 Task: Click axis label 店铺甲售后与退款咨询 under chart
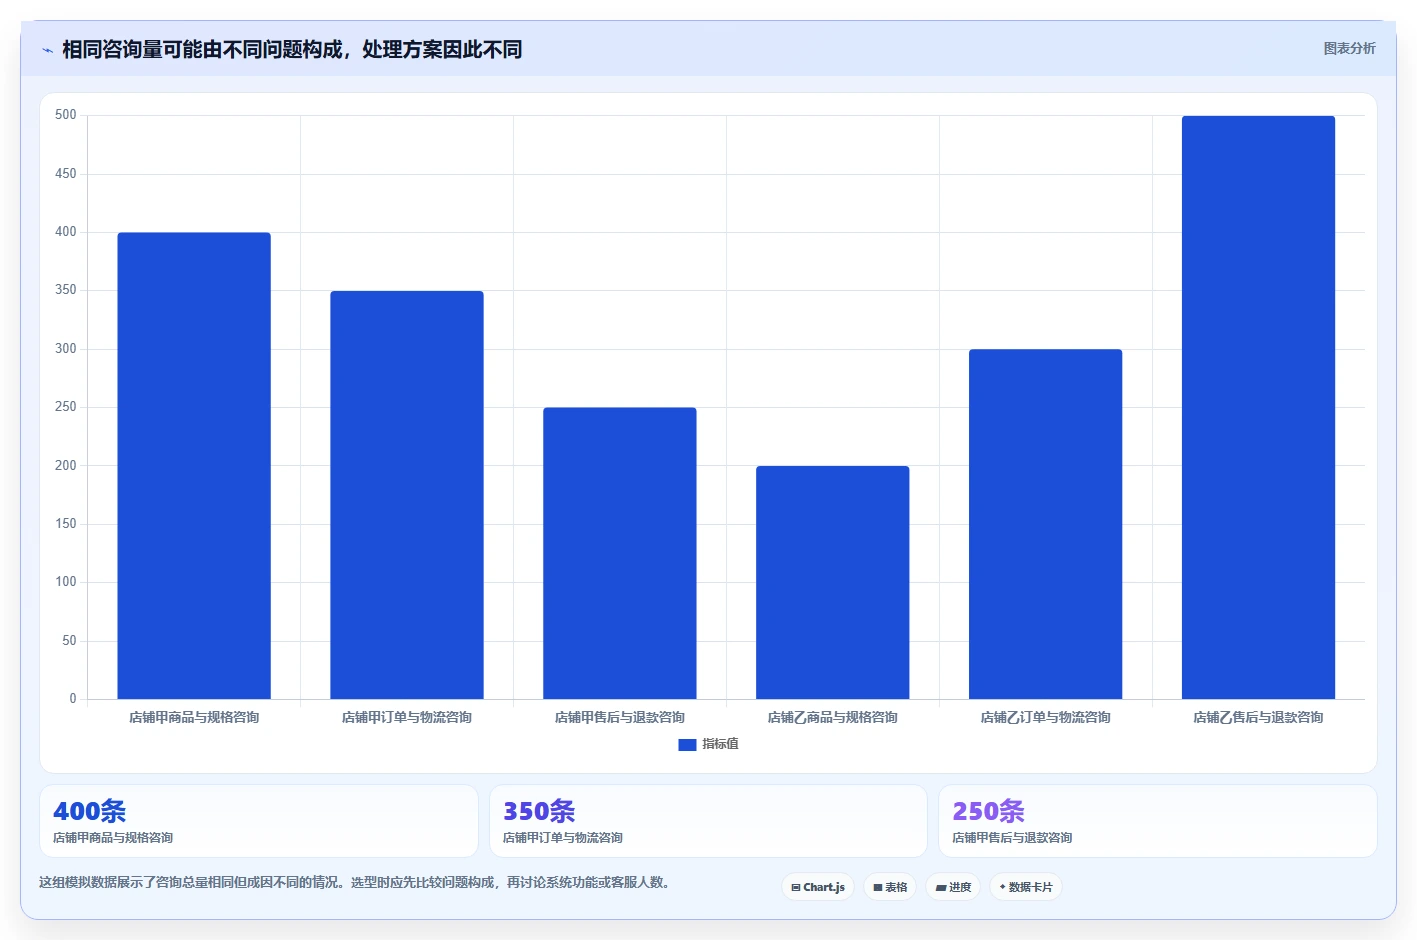pyautogui.click(x=620, y=717)
